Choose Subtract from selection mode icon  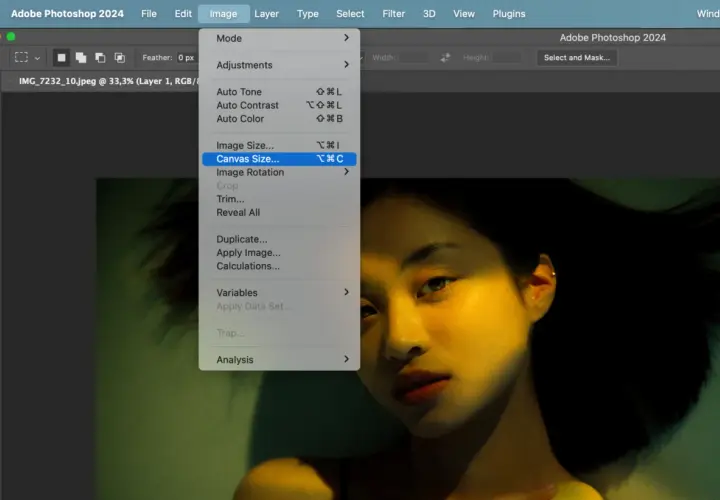100,57
